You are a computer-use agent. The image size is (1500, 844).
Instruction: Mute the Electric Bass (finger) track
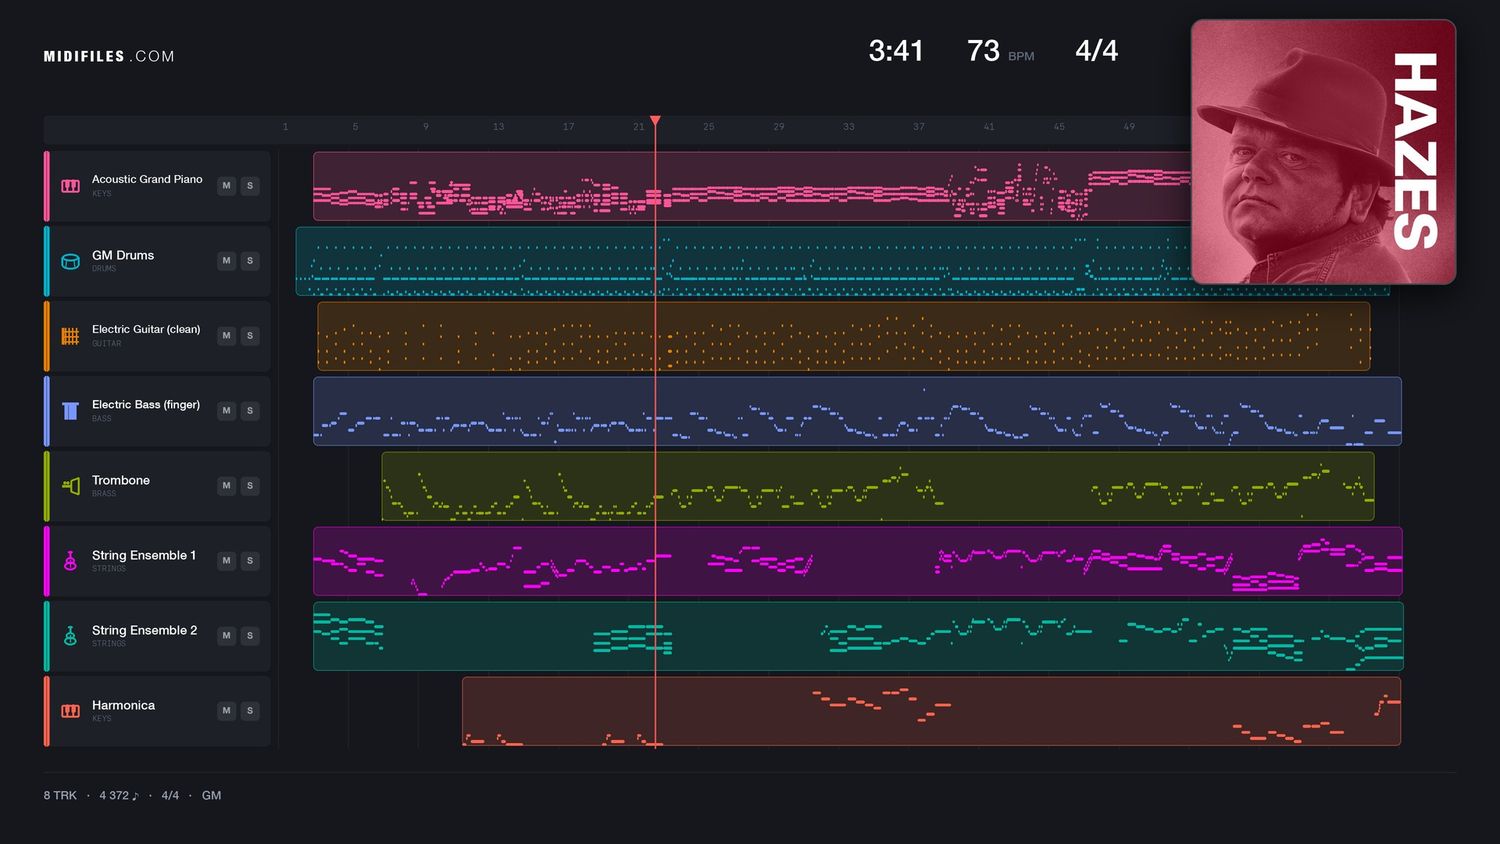[227, 411]
